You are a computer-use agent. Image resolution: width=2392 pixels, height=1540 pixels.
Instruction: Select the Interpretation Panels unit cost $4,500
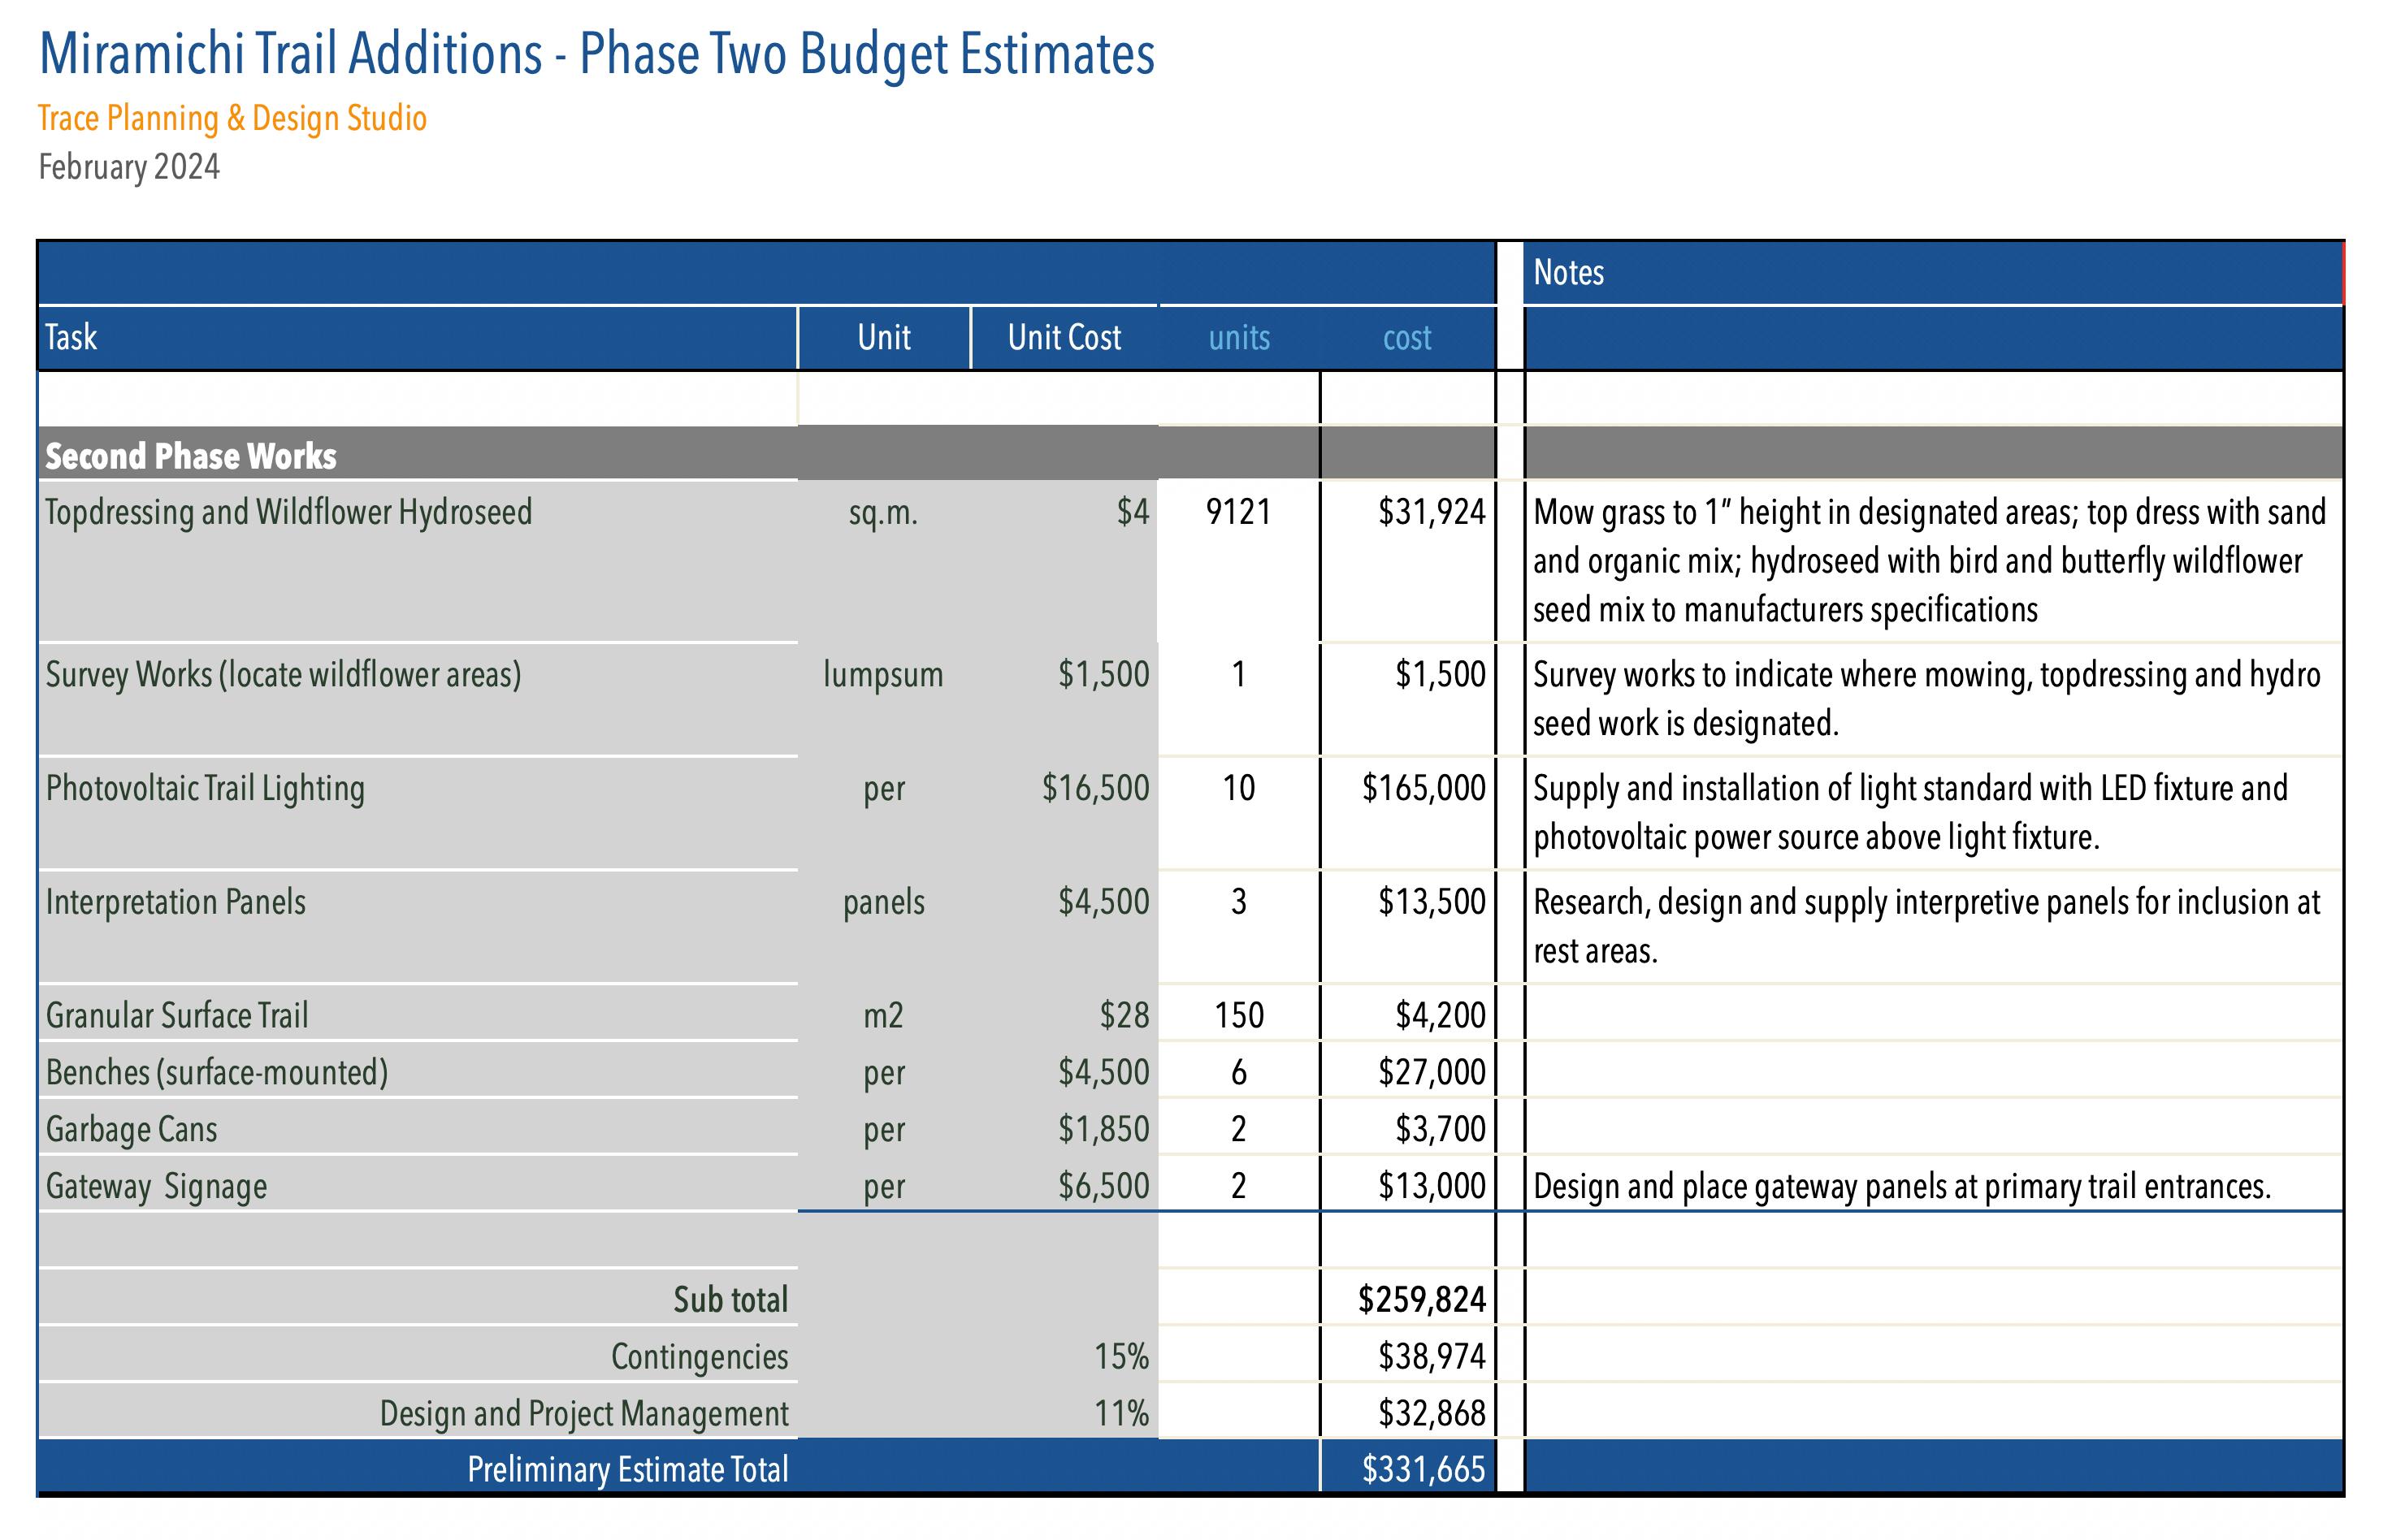(x=1103, y=902)
